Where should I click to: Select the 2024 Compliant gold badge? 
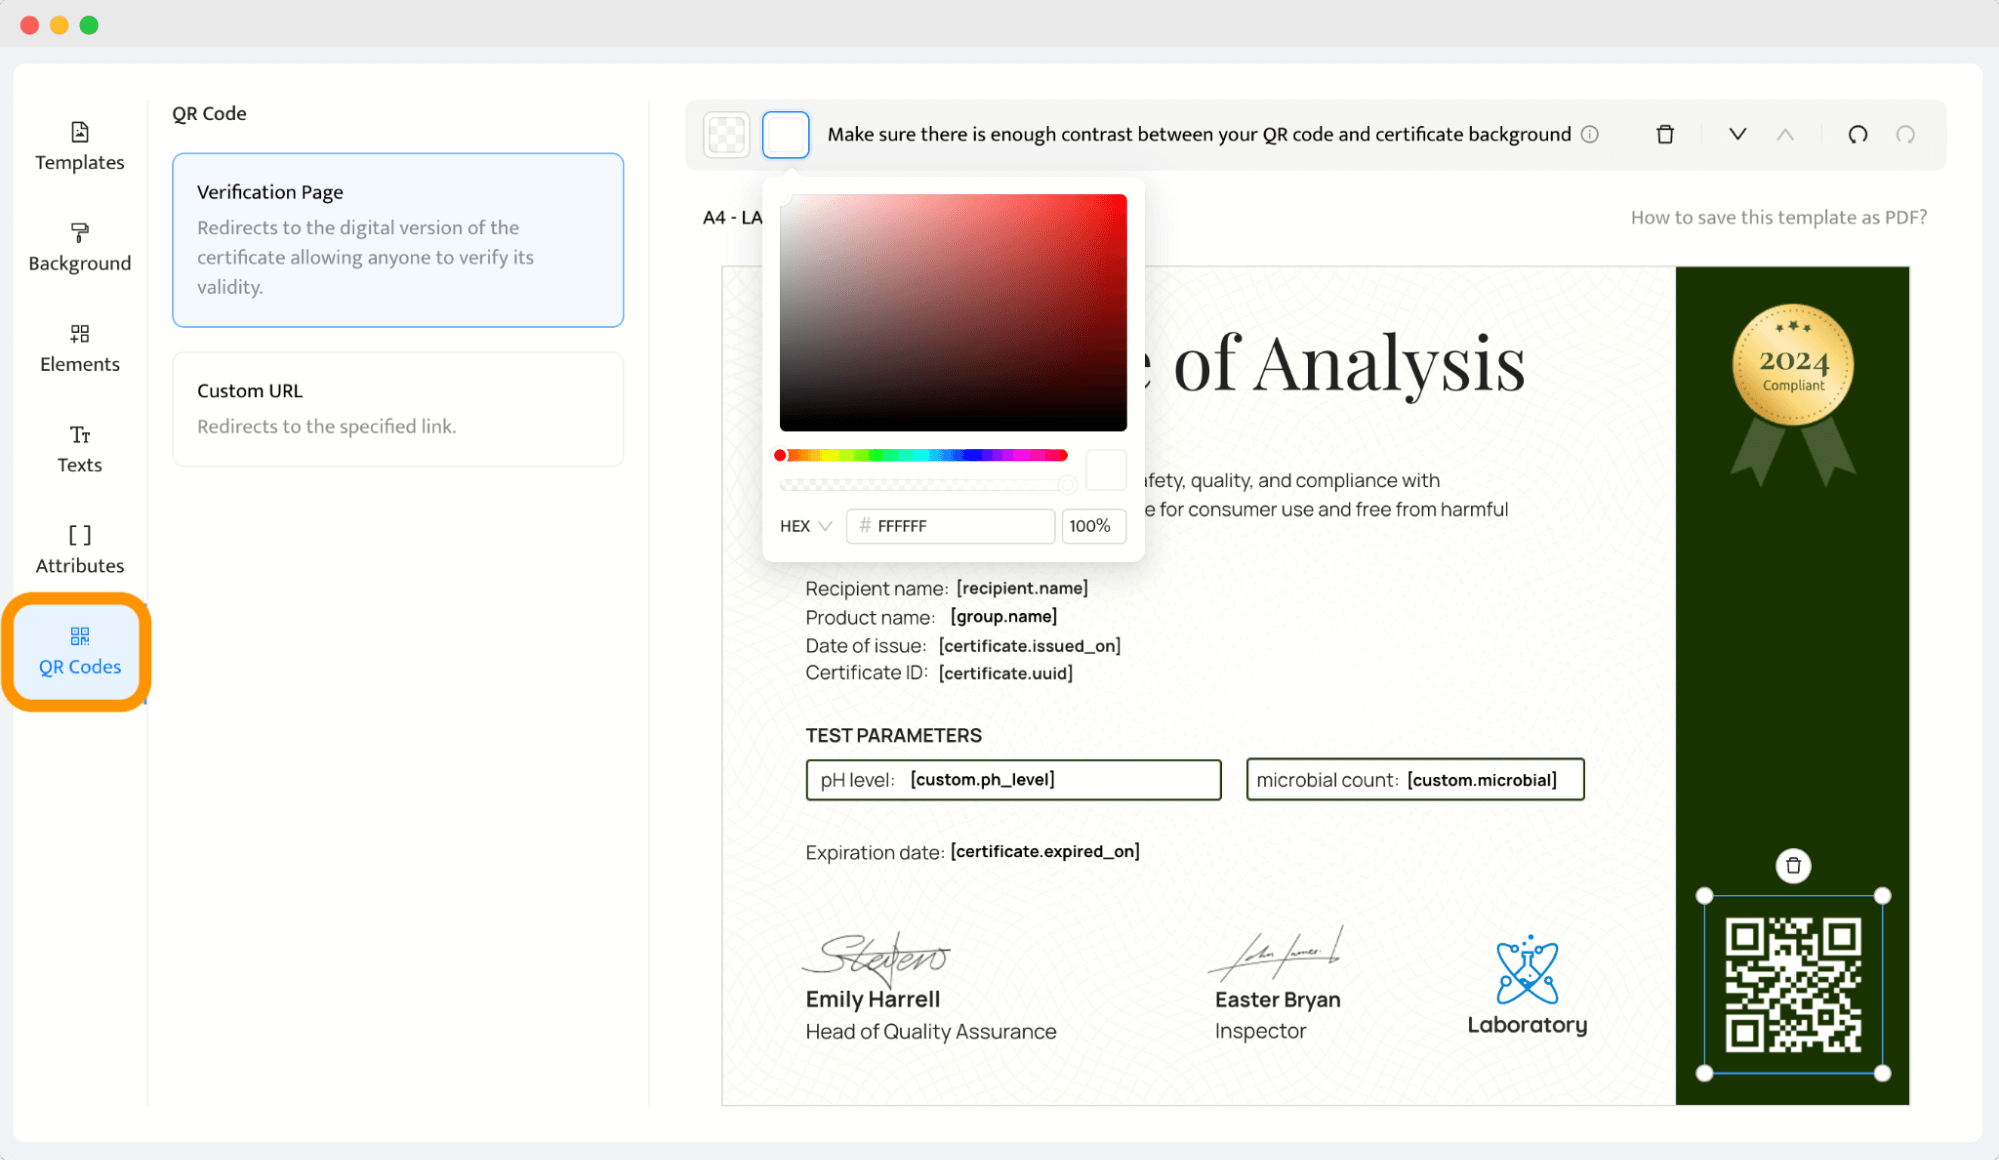pyautogui.click(x=1793, y=394)
